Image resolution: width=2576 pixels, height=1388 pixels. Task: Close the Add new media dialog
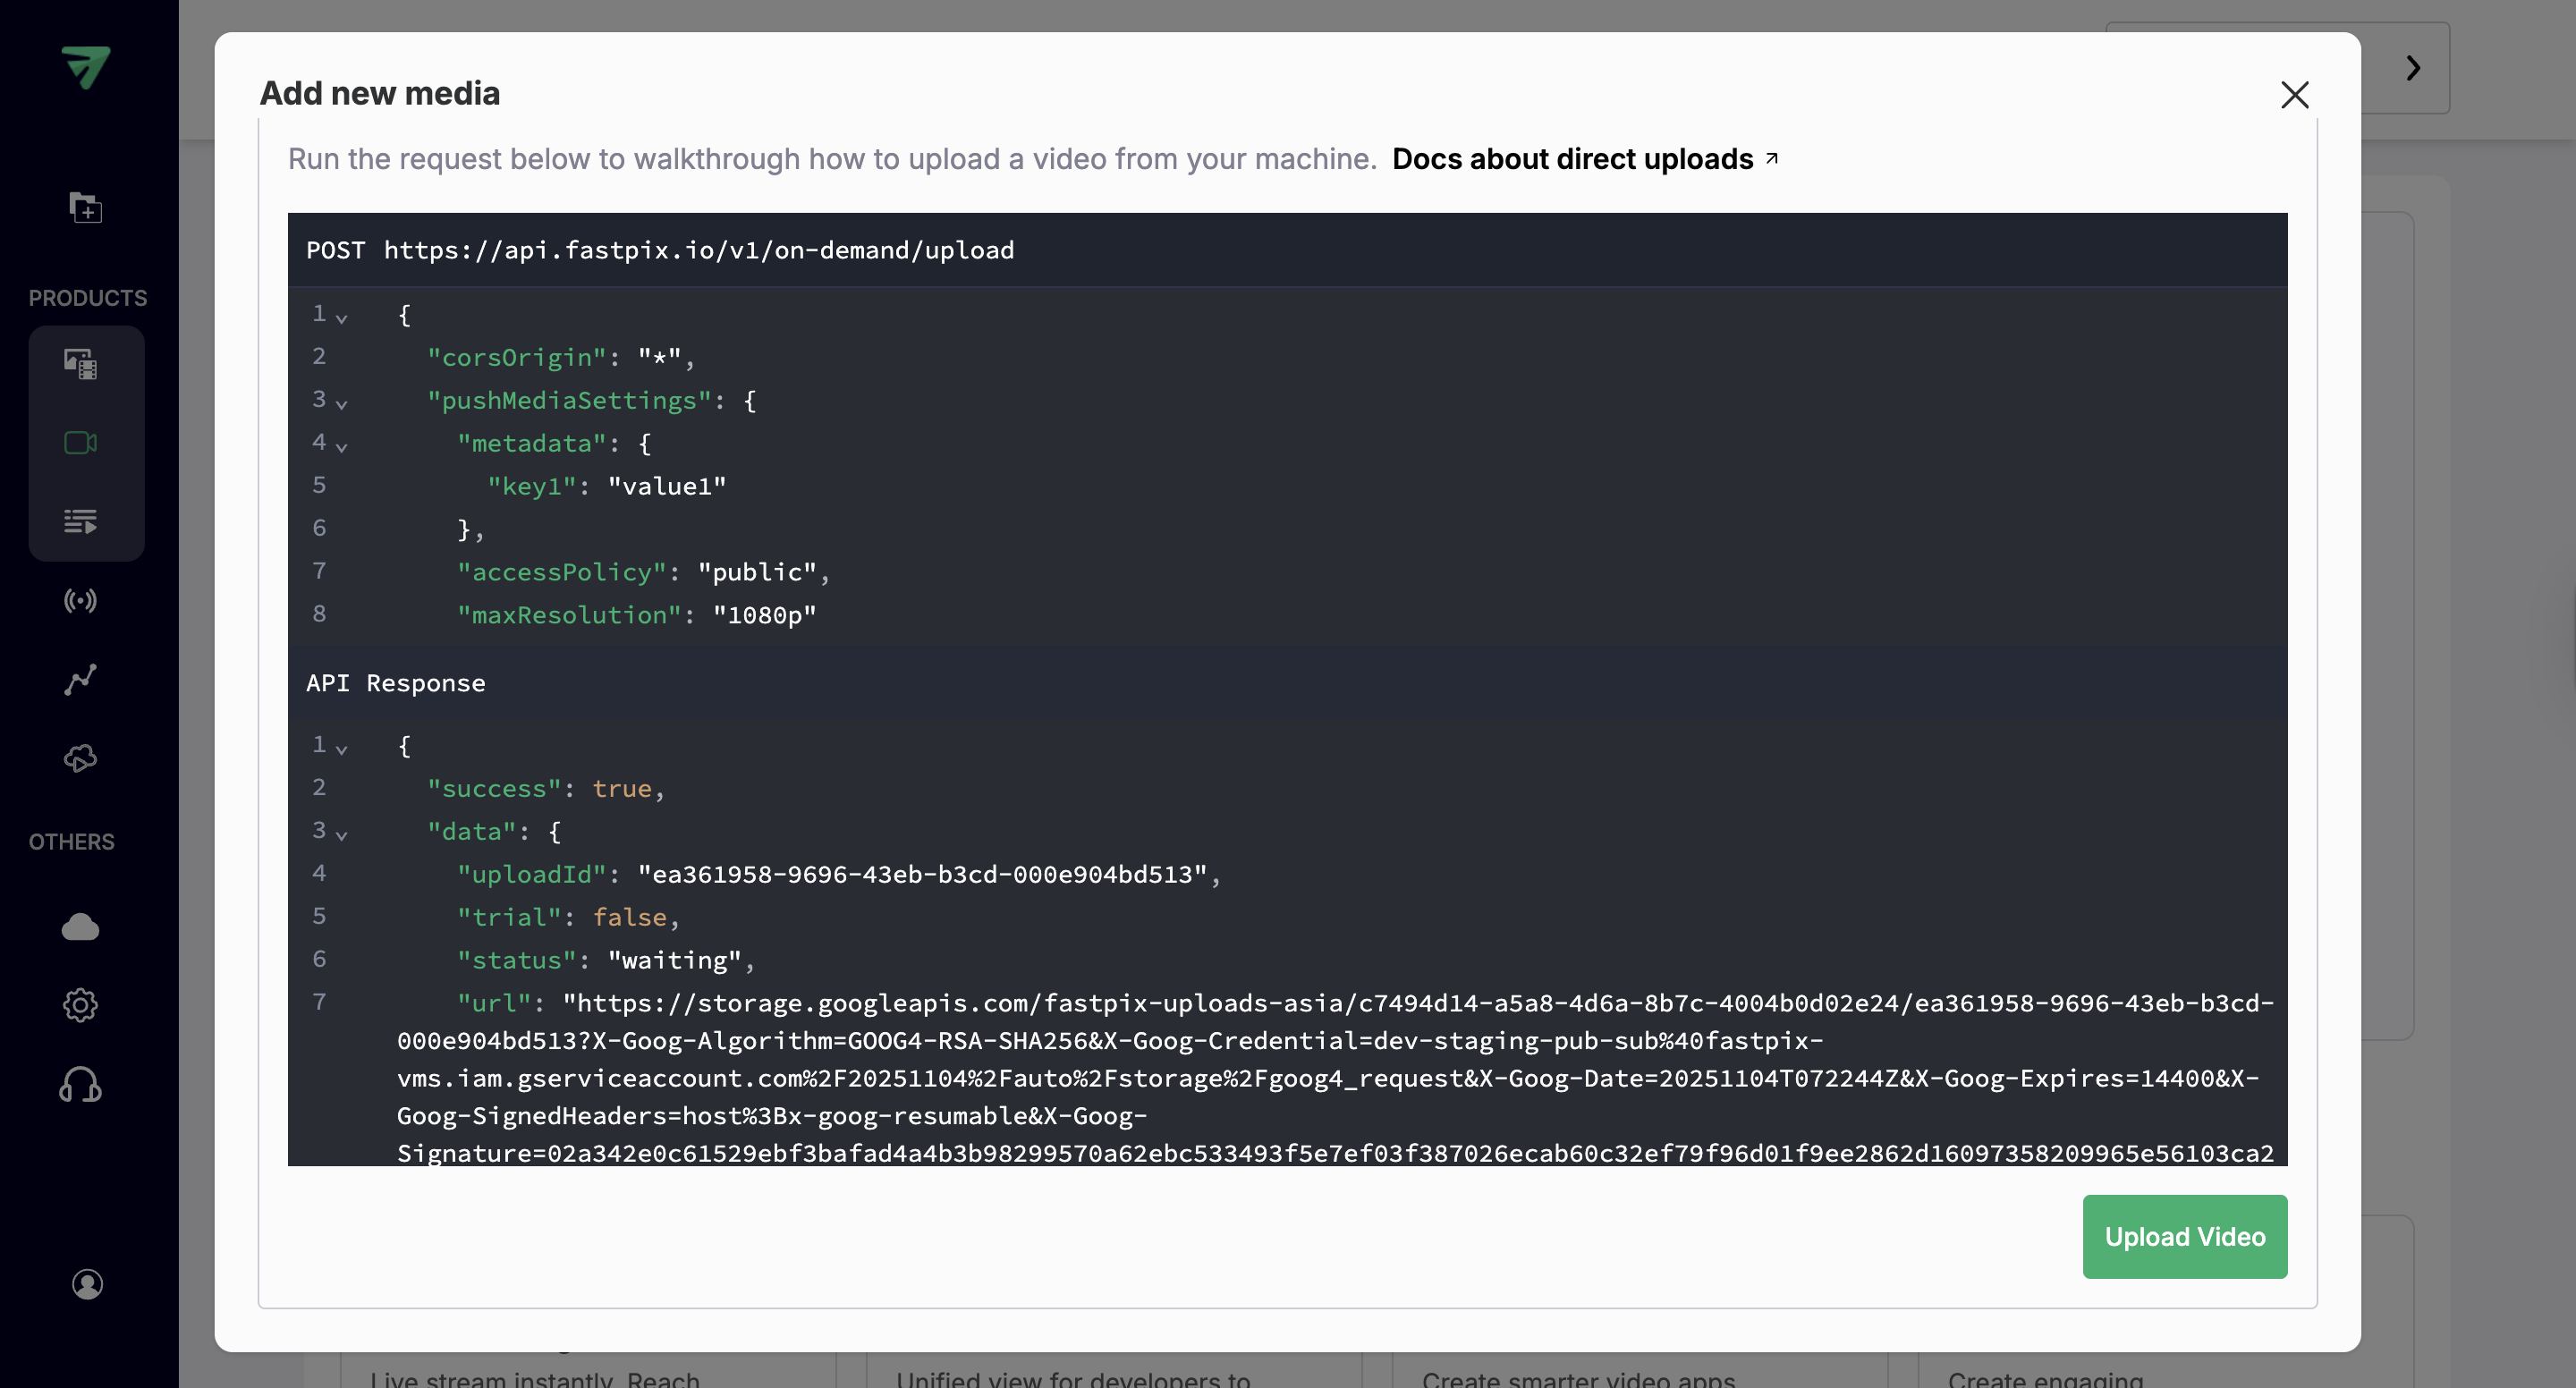tap(2294, 95)
